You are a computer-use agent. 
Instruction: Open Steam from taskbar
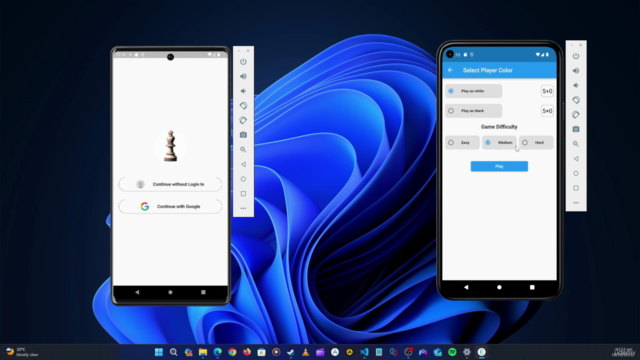coord(291,352)
